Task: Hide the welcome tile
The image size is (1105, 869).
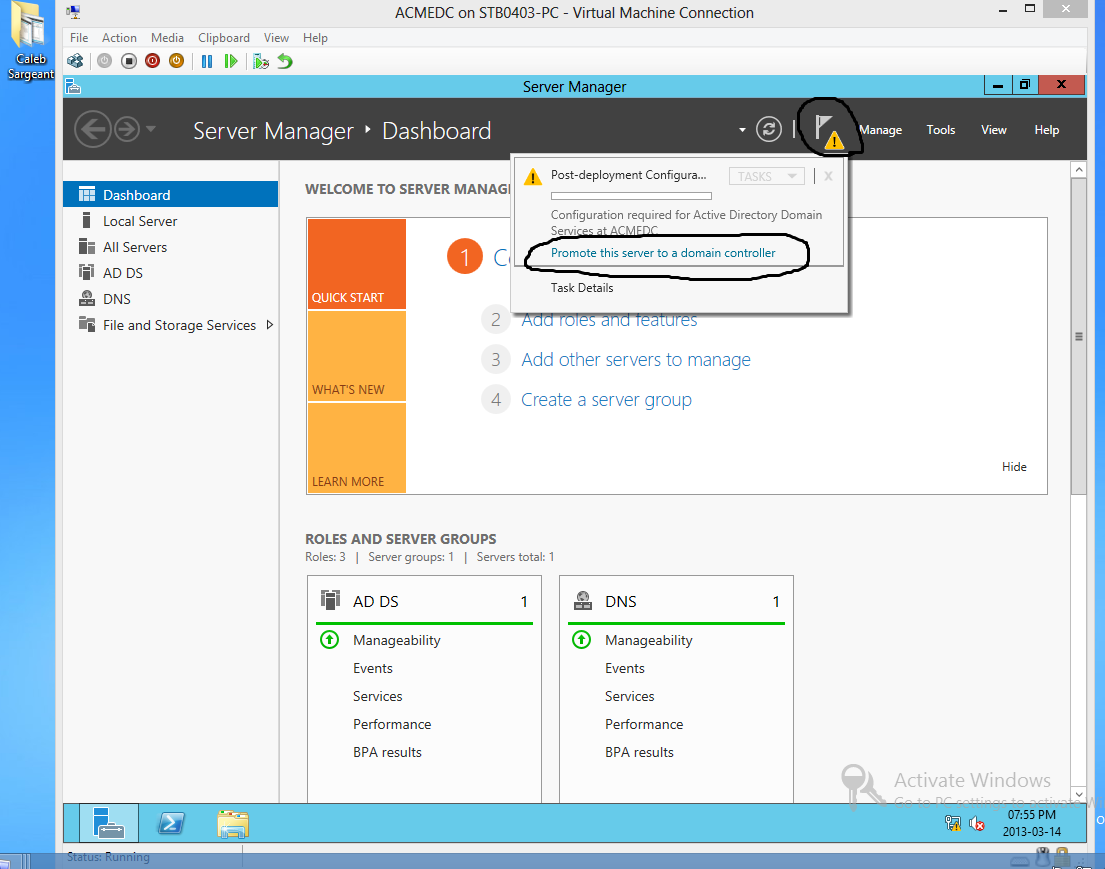Action: [1014, 467]
